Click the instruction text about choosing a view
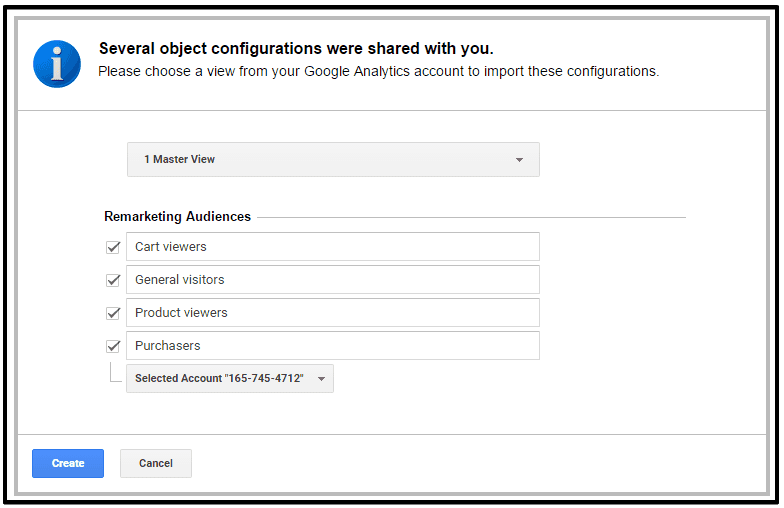This screenshot has height=508, width=784. (378, 72)
